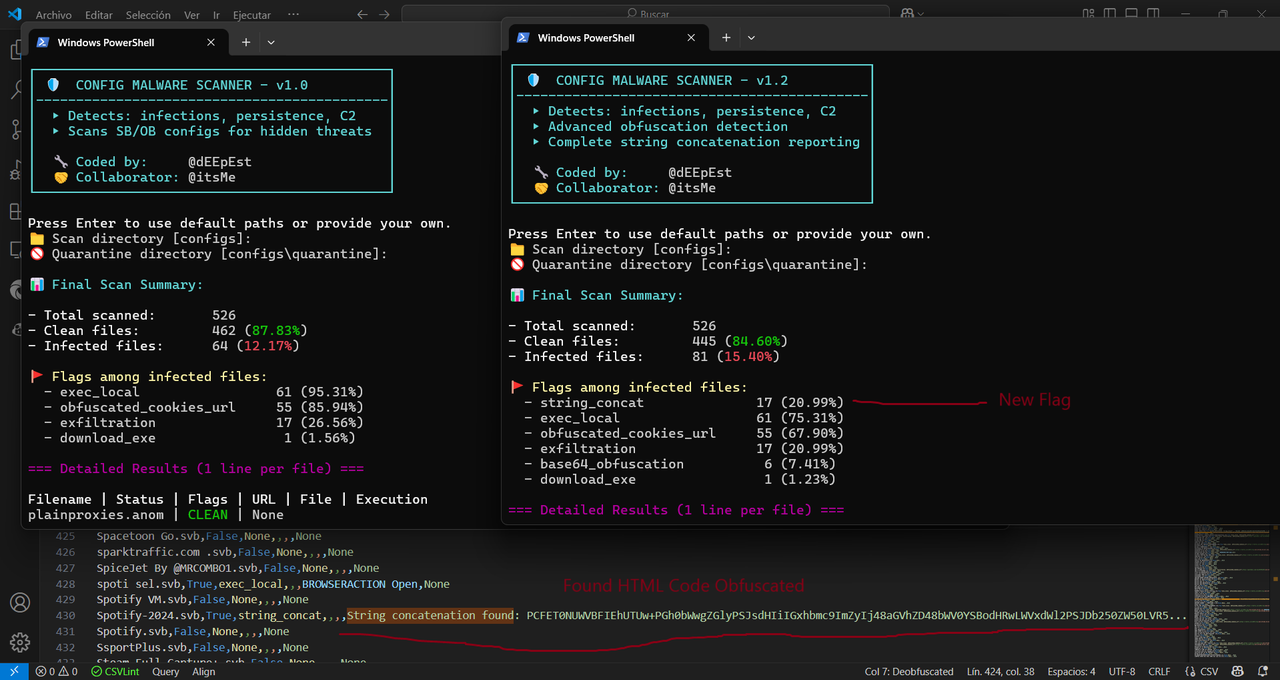Click line 427 'SpiceJet By @MRCOMBO1.svb'
The width and height of the screenshot is (1280, 680).
[178, 568]
